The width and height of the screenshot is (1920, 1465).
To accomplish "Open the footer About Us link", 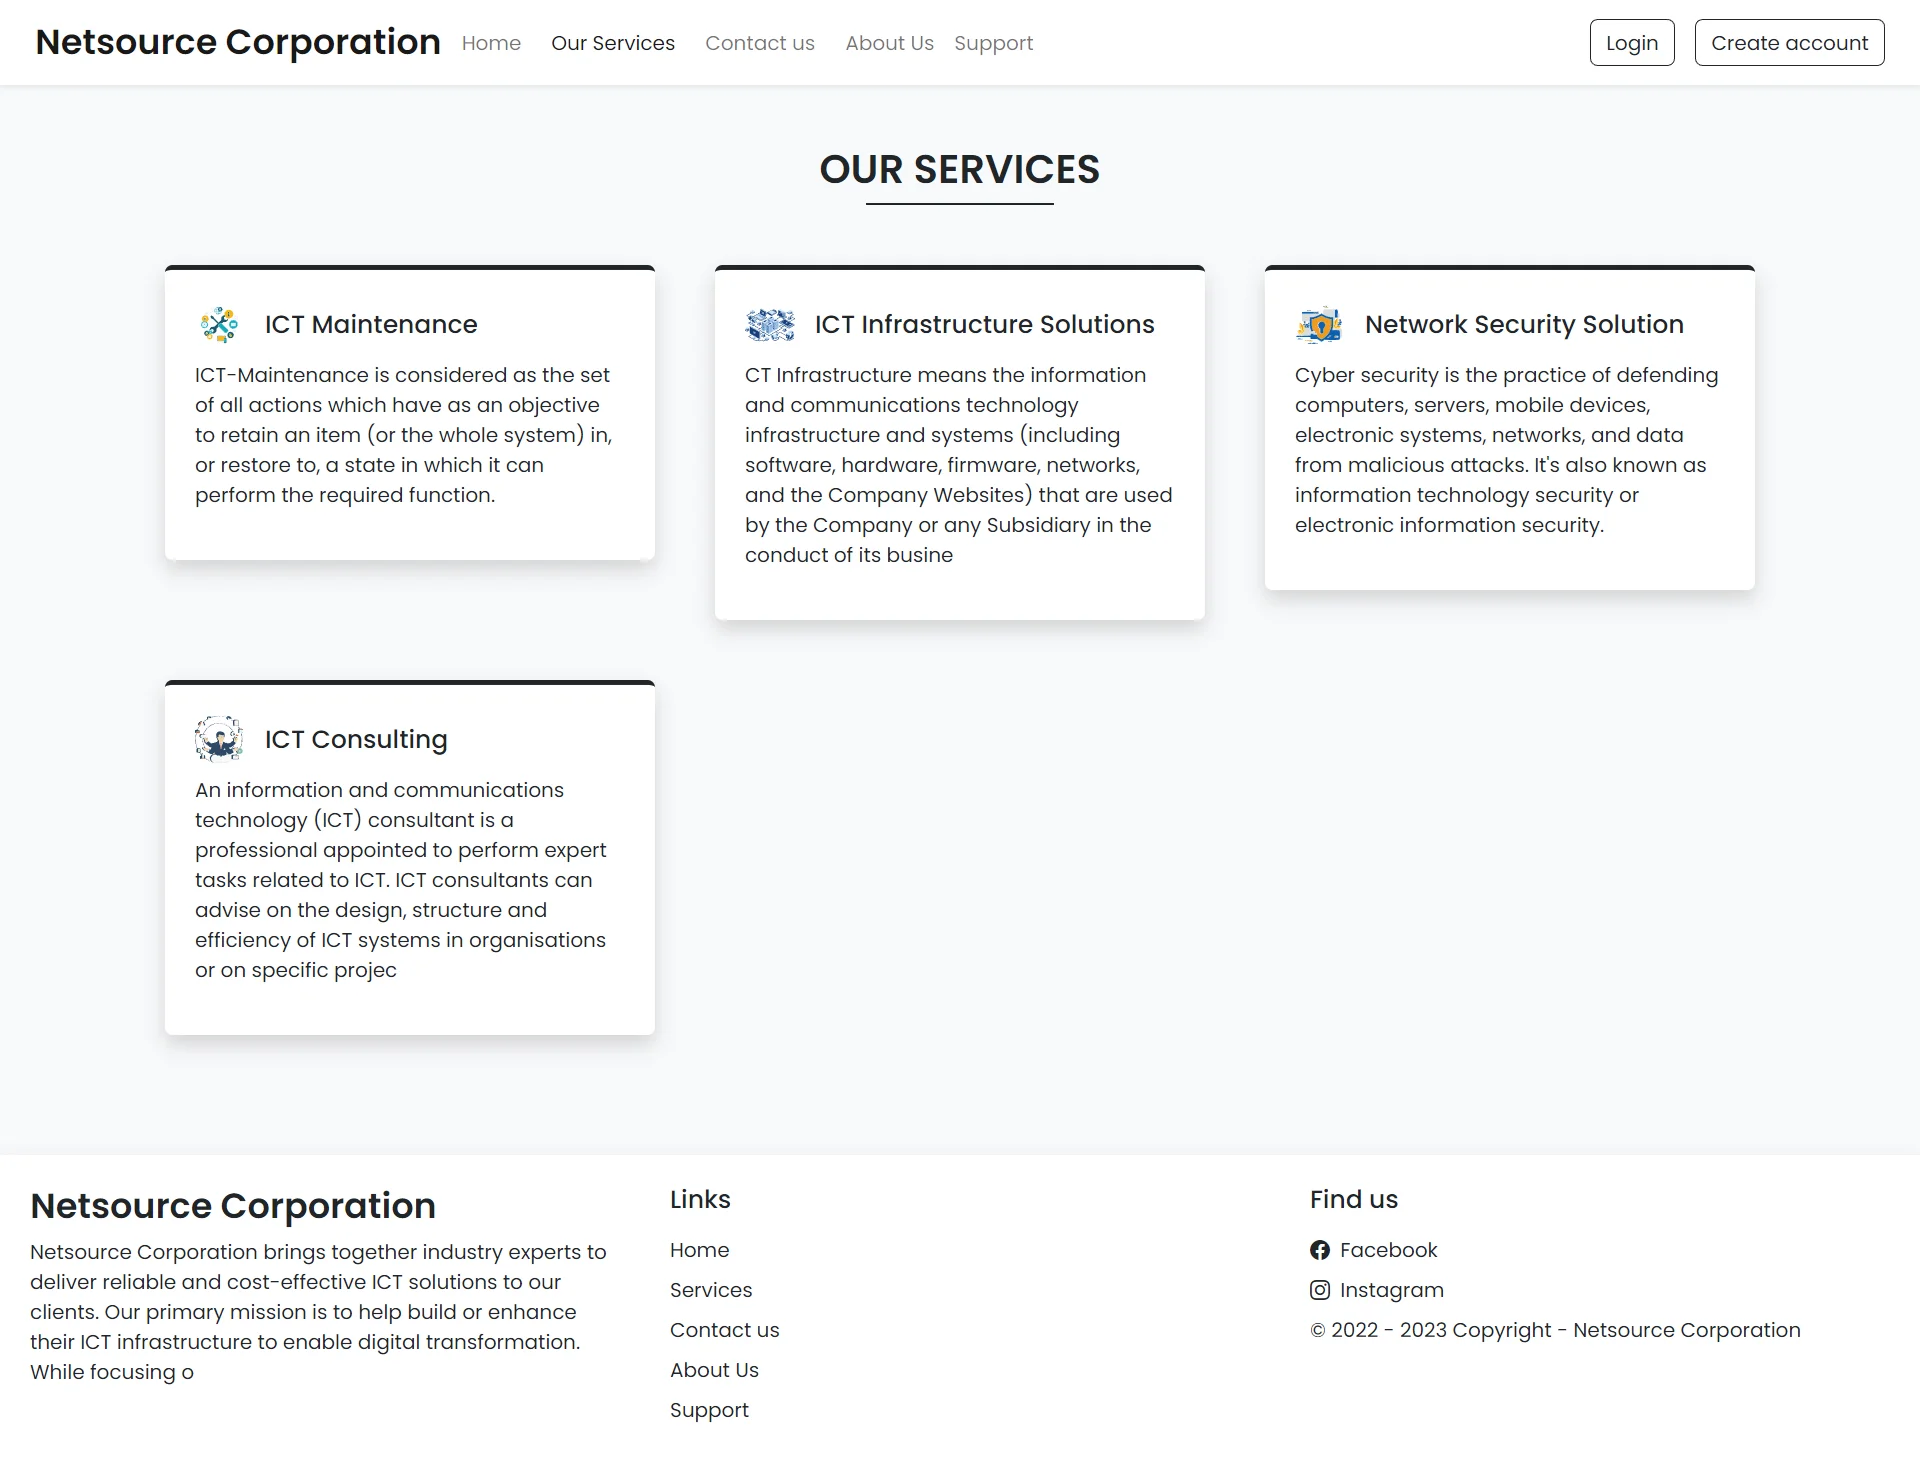I will coord(714,1370).
